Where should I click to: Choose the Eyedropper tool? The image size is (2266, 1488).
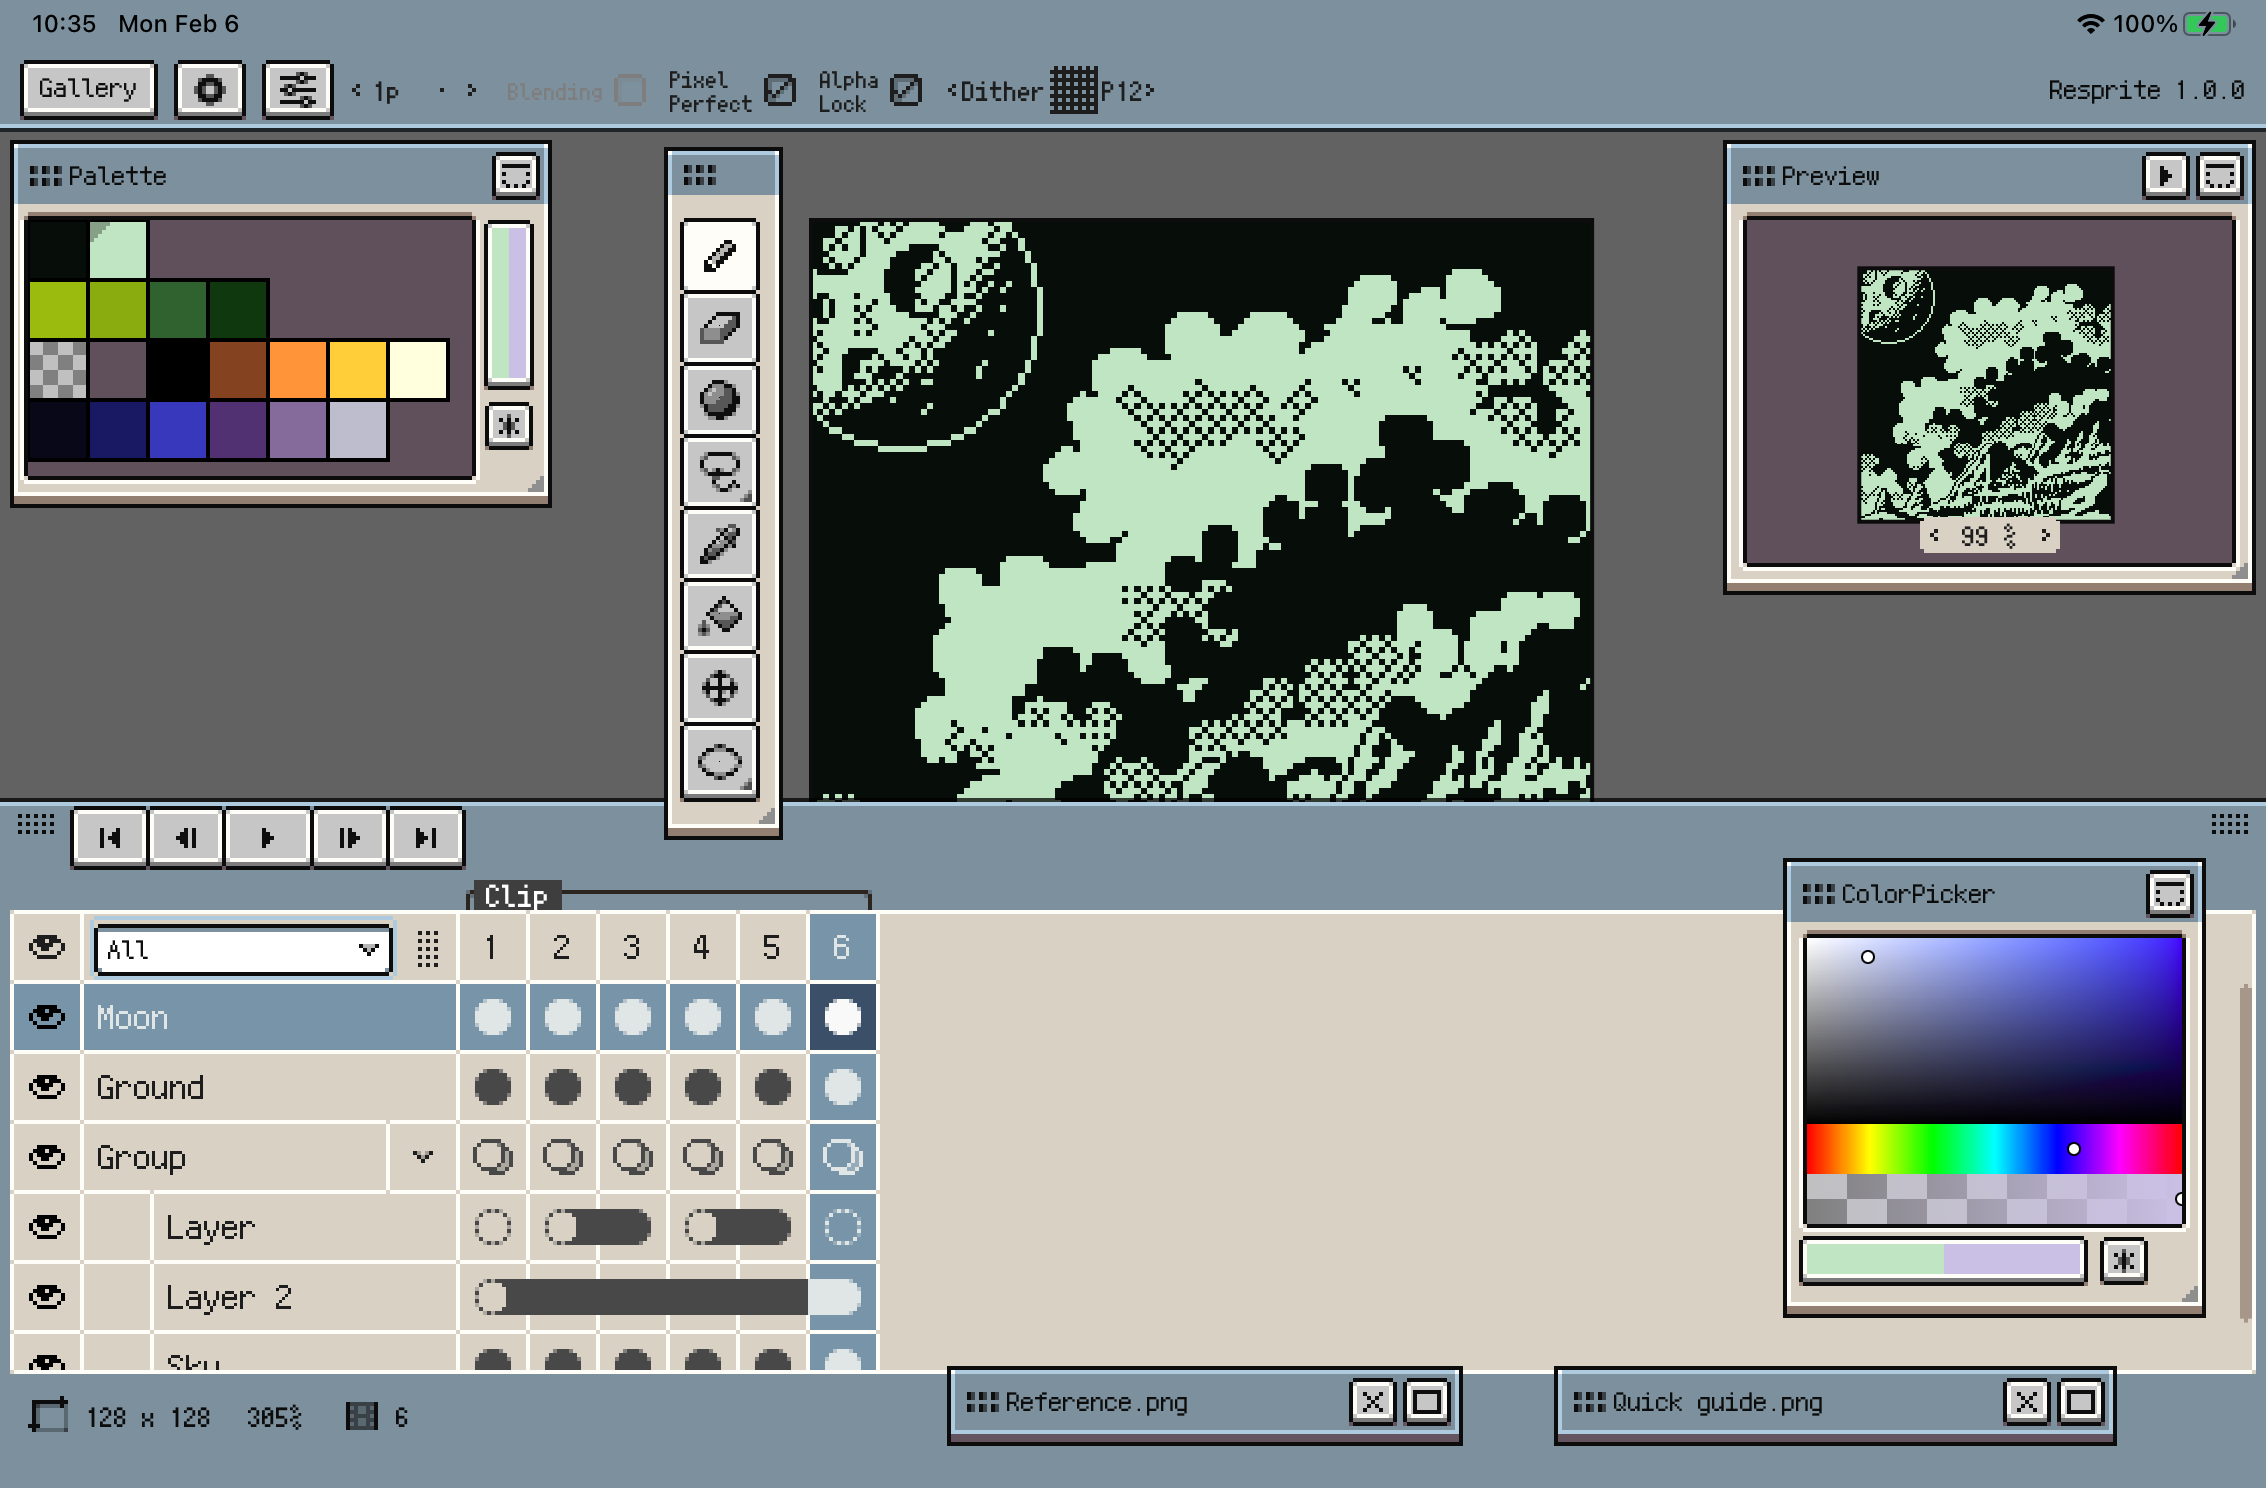(x=719, y=544)
